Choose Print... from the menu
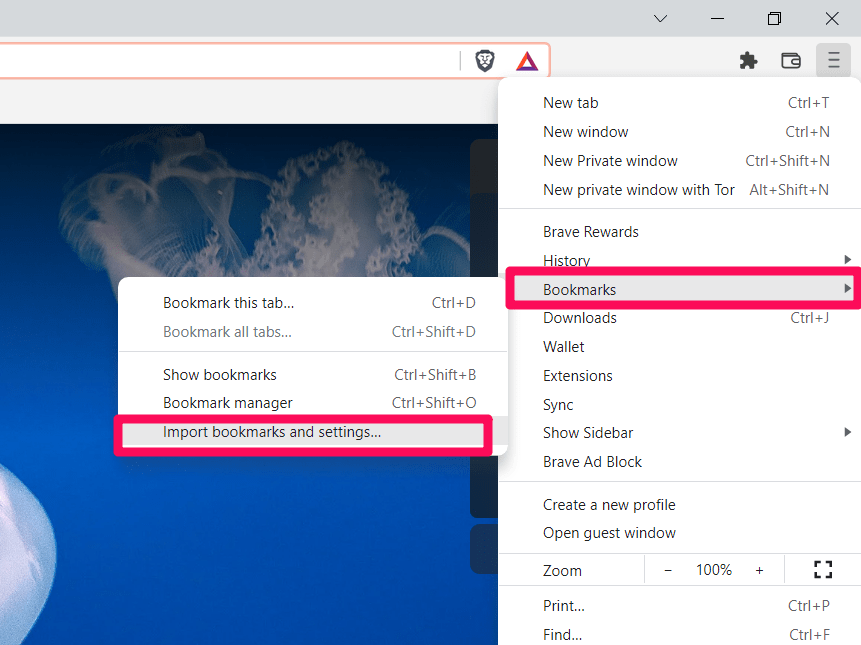 [679, 605]
